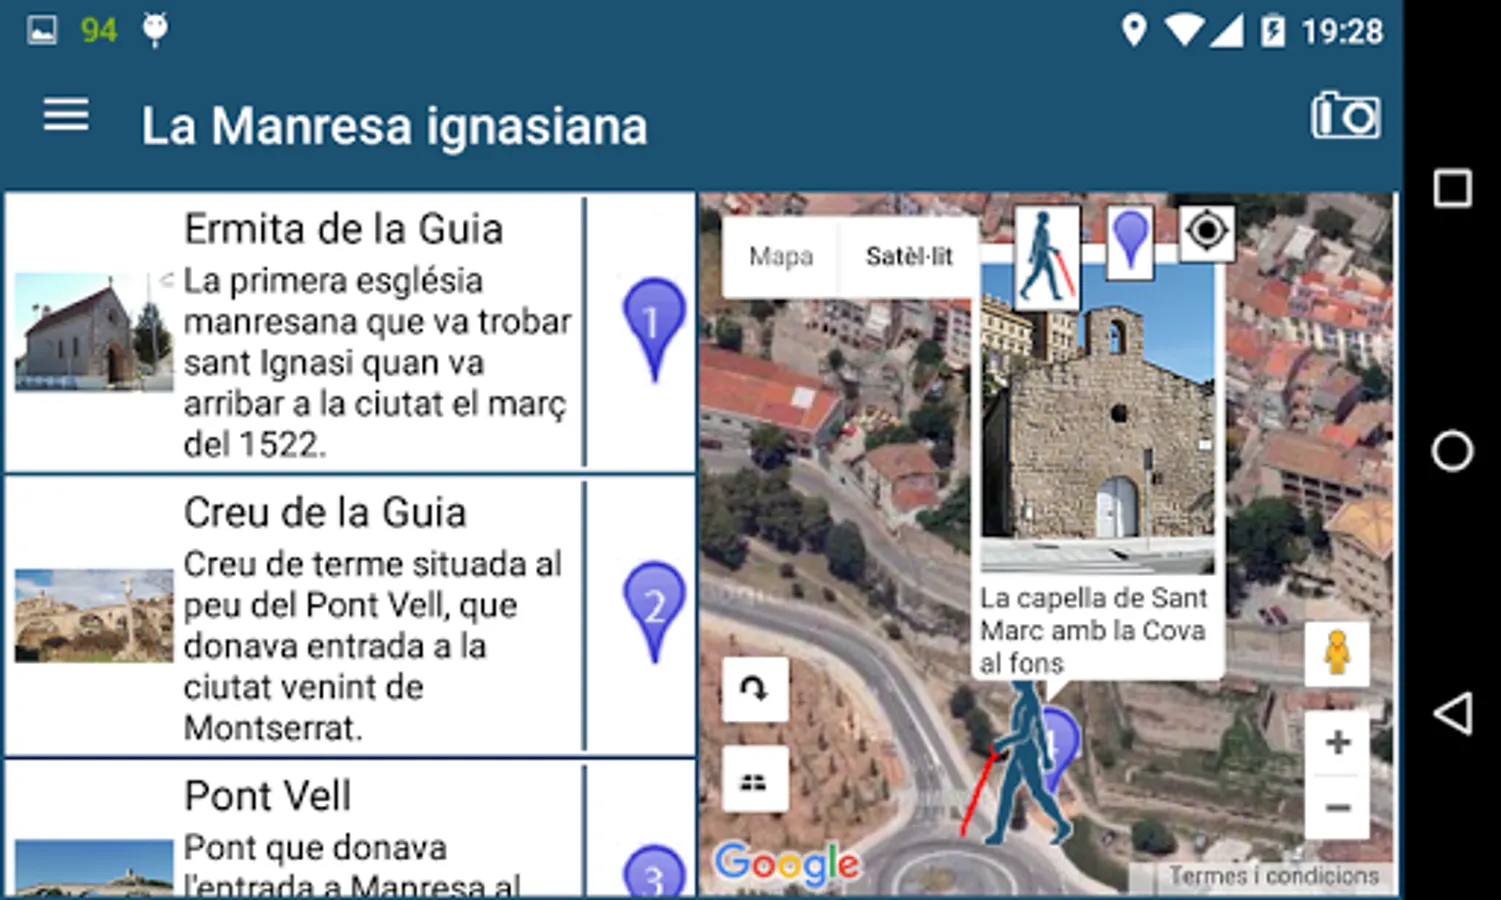Viewport: 1501px width, 900px height.
Task: Open the Sant Marc chapel photo popup
Action: click(x=1098, y=418)
